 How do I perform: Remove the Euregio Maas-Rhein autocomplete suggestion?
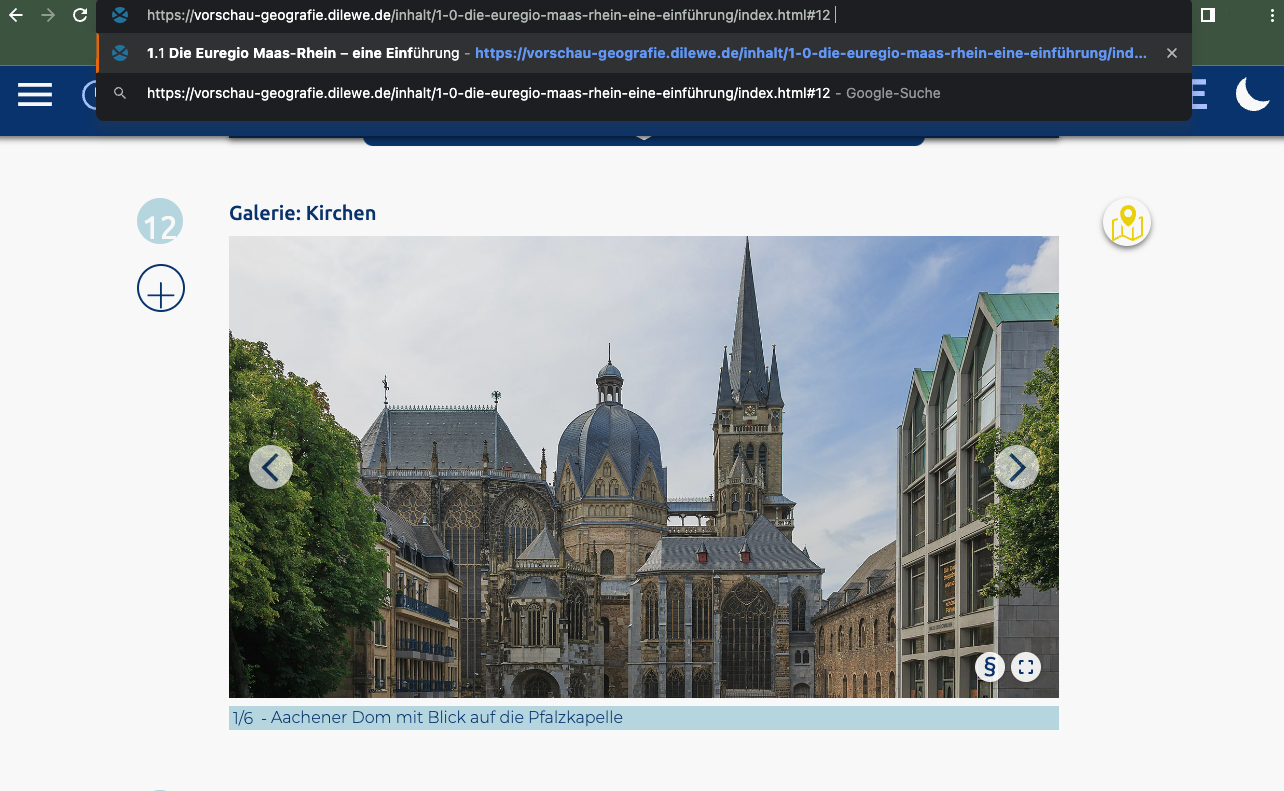coord(1172,53)
